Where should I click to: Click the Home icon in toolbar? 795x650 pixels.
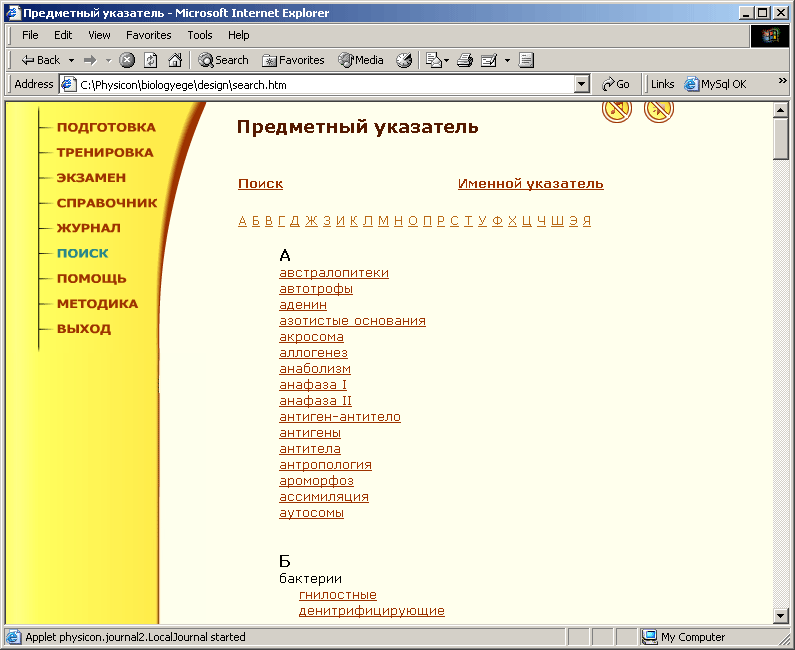(175, 60)
